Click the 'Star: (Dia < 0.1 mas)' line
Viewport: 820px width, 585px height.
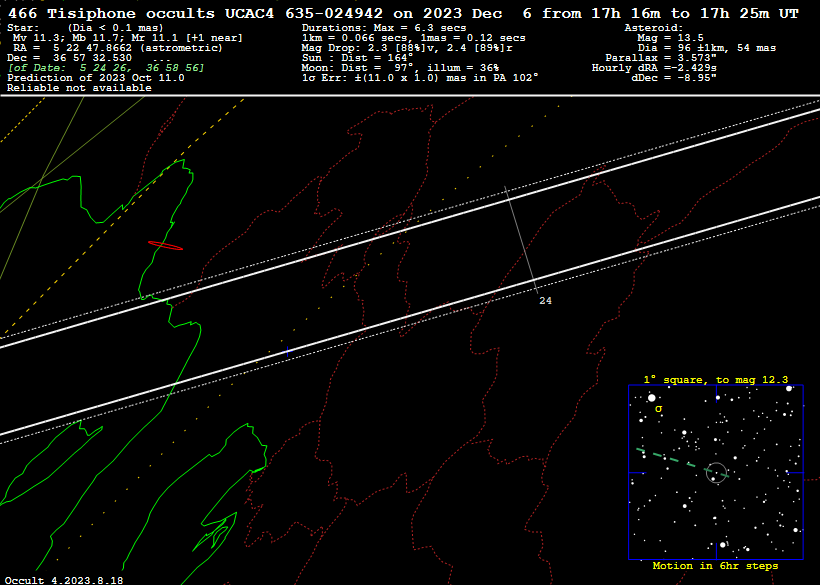[x=85, y=28]
